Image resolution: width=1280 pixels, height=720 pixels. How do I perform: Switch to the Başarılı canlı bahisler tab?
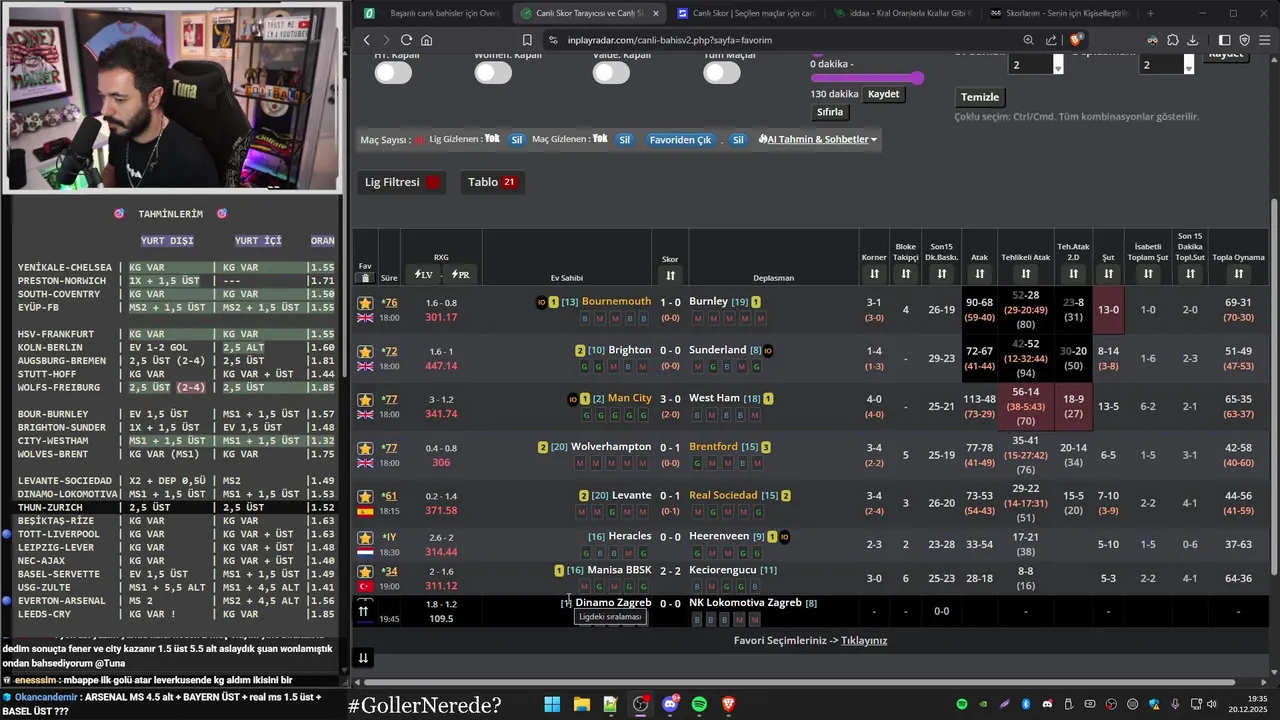(434, 13)
